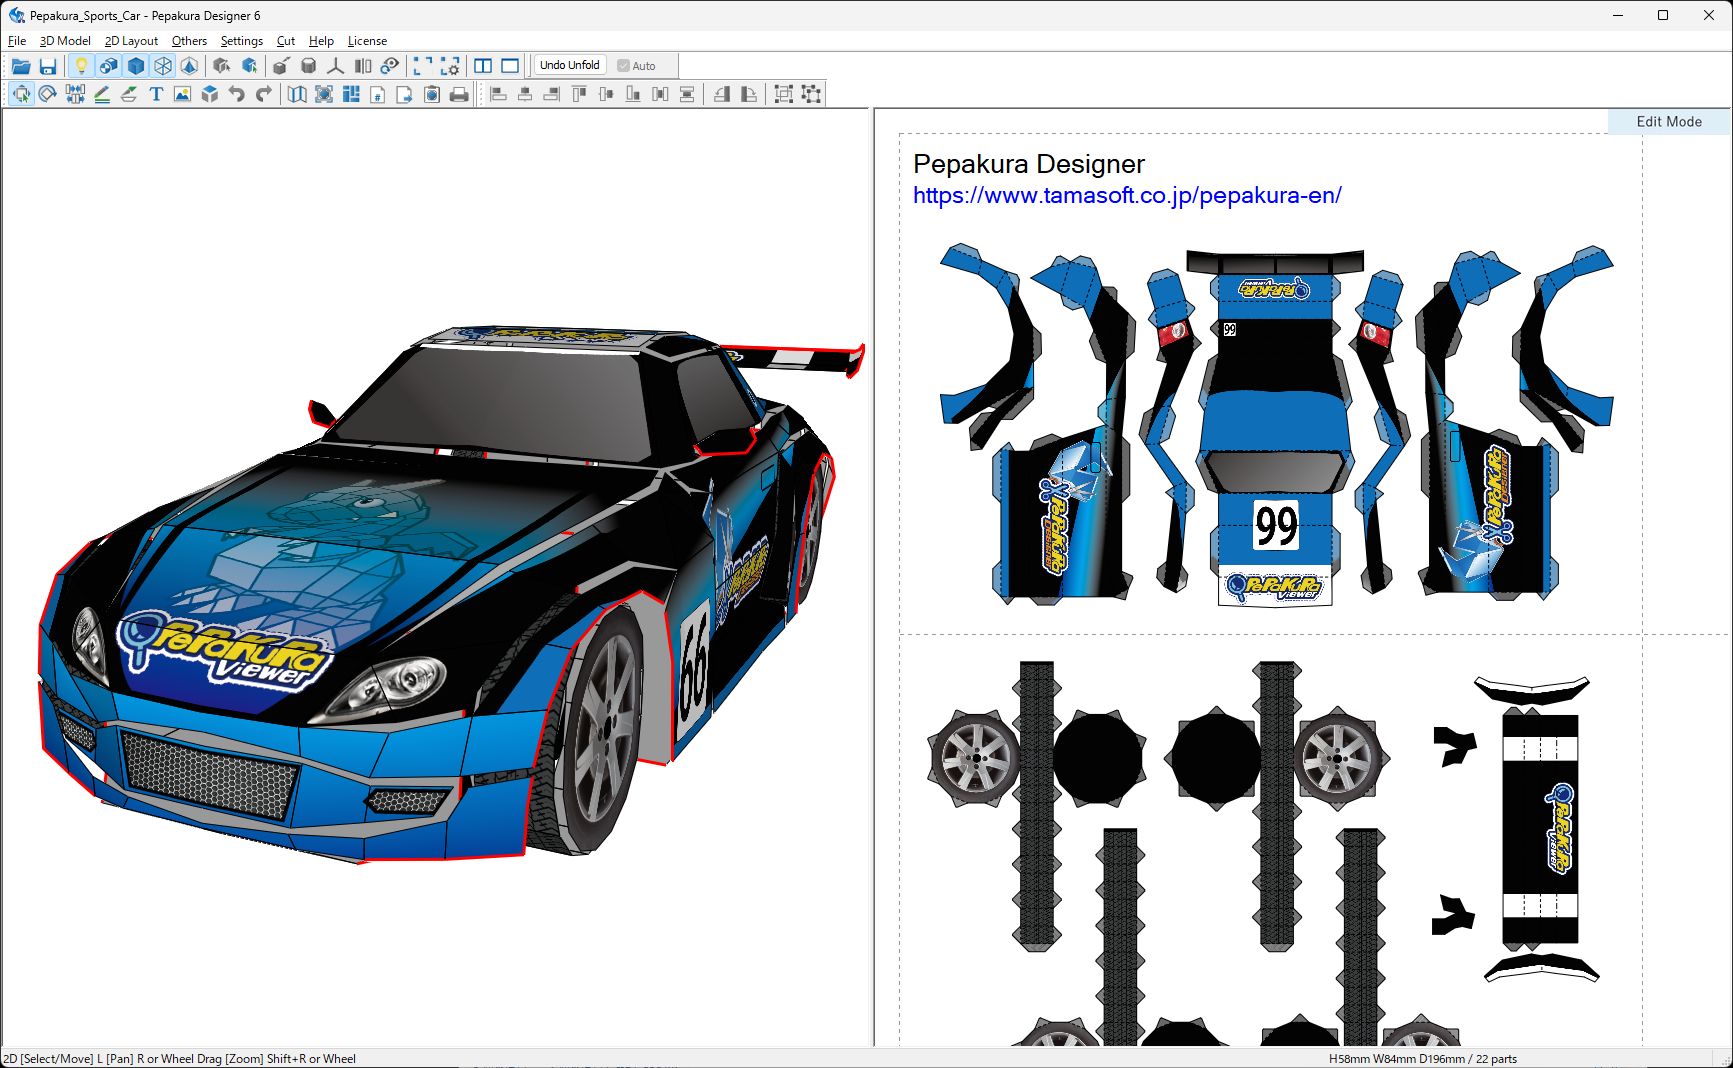Screen dimensions: 1733x1068
Task: Toggle the checkered texture display button
Action: point(108,66)
